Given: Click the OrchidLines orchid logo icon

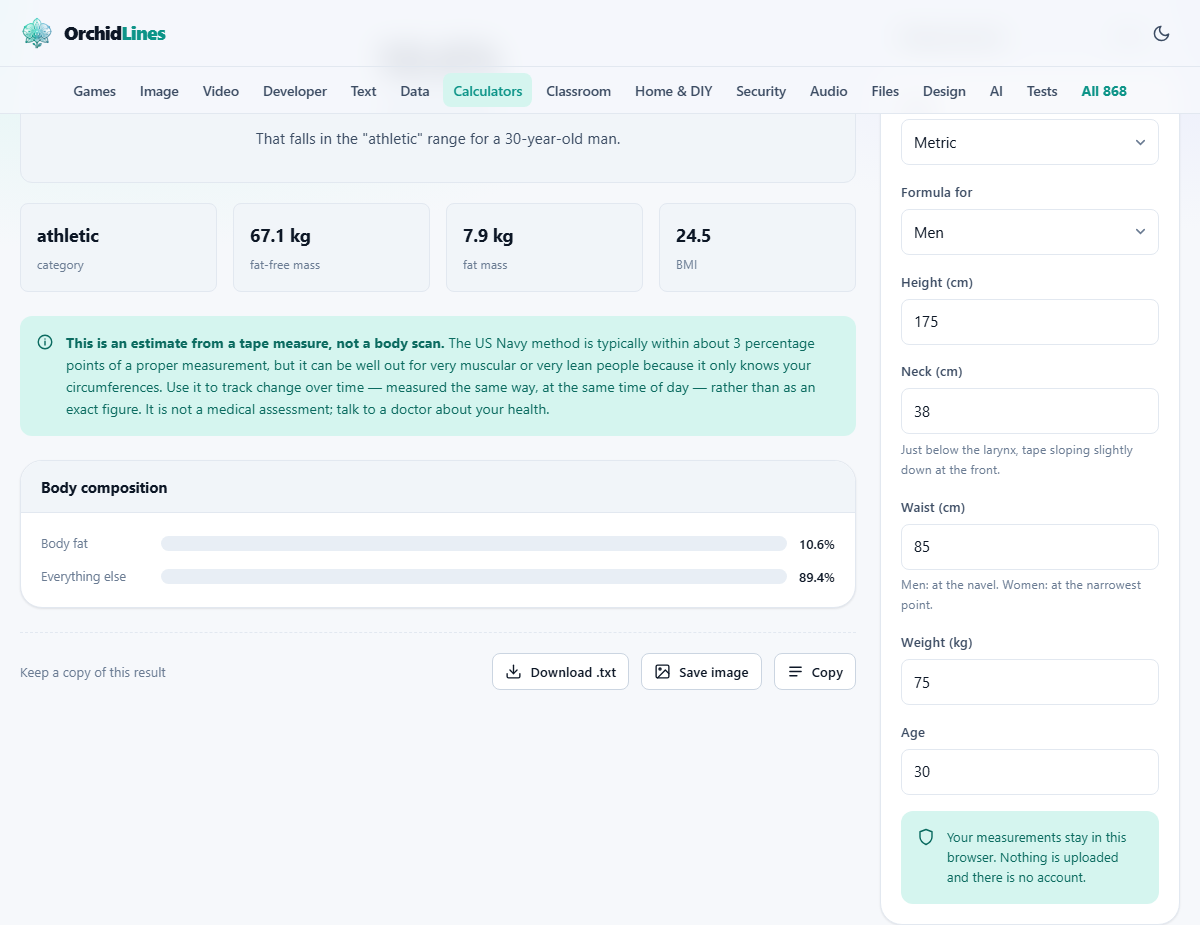Looking at the screenshot, I should tap(37, 33).
